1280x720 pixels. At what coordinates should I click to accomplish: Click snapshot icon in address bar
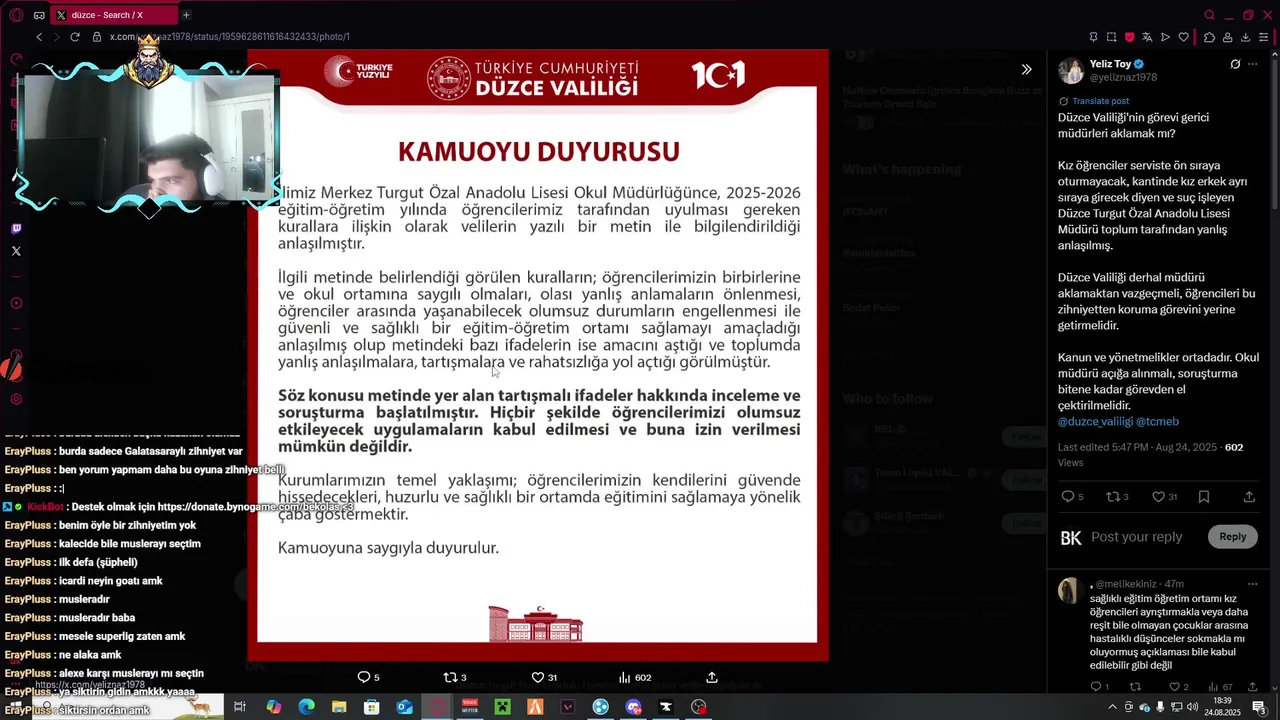(x=1111, y=37)
